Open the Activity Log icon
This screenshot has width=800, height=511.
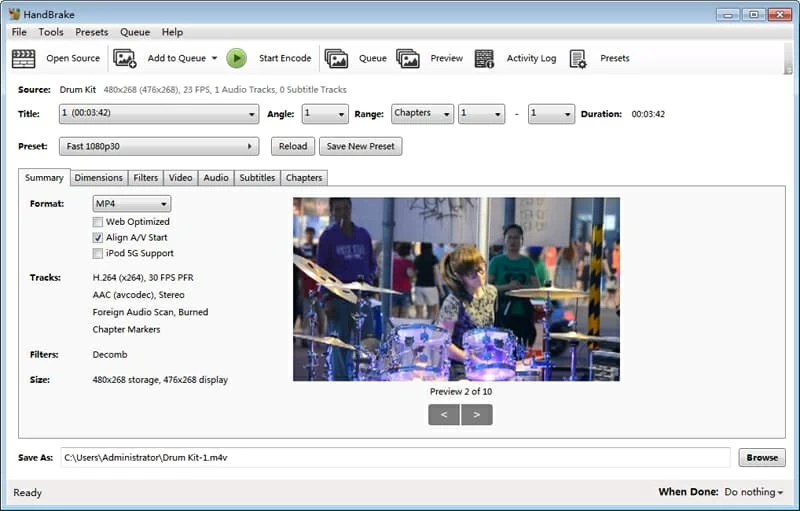coord(485,59)
